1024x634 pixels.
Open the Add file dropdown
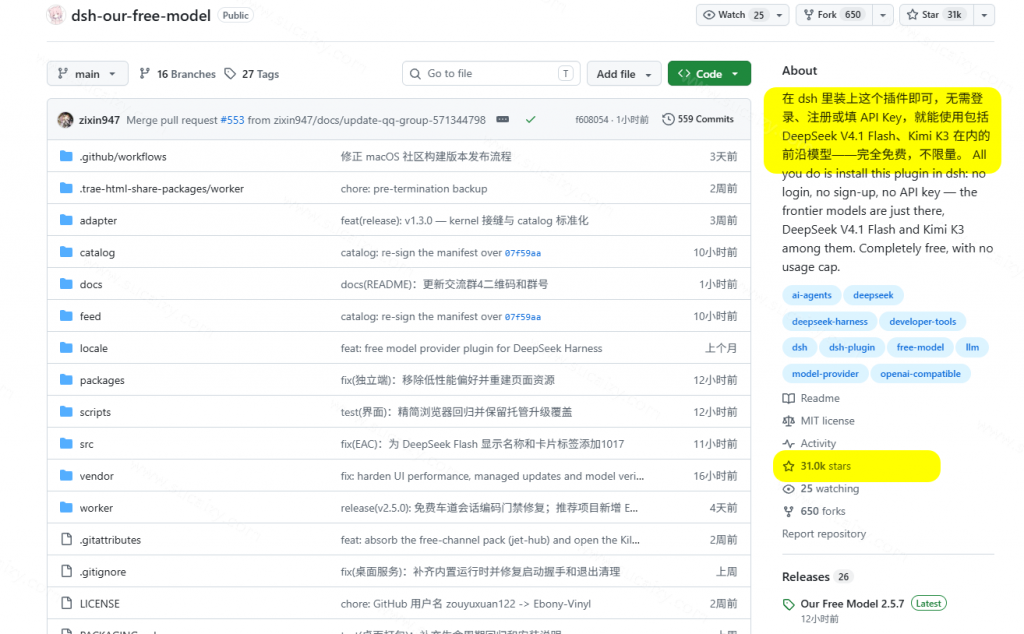(x=624, y=74)
